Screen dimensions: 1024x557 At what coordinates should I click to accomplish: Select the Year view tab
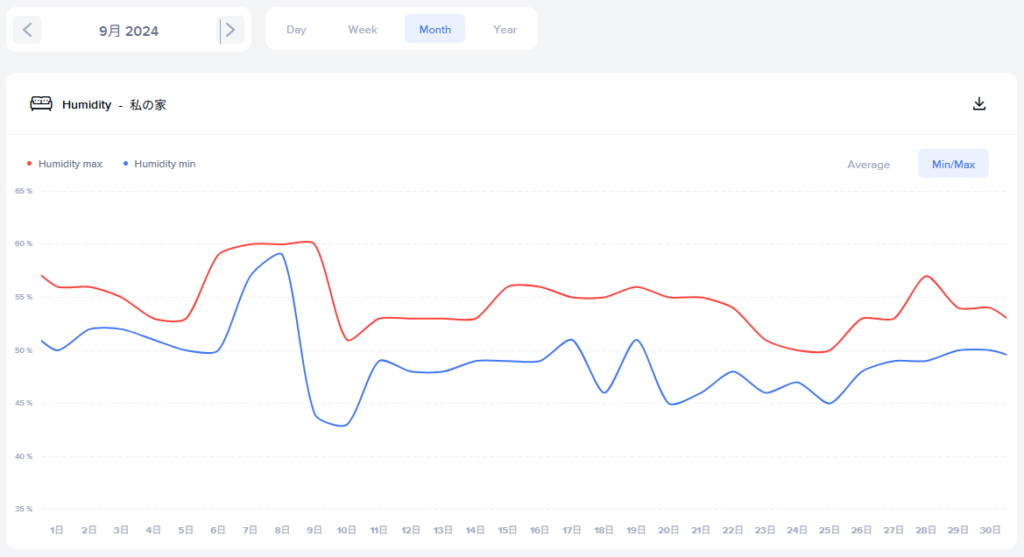pos(505,30)
